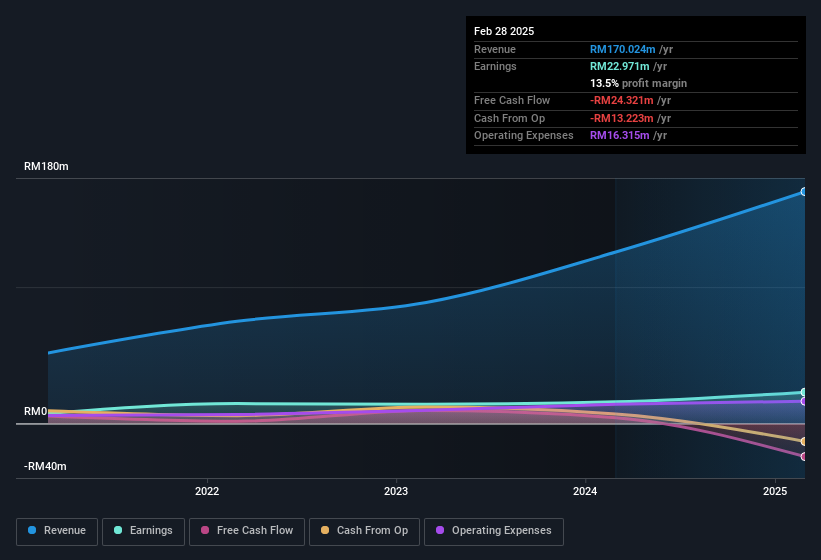Click the Revenue label in tooltip

point(495,49)
